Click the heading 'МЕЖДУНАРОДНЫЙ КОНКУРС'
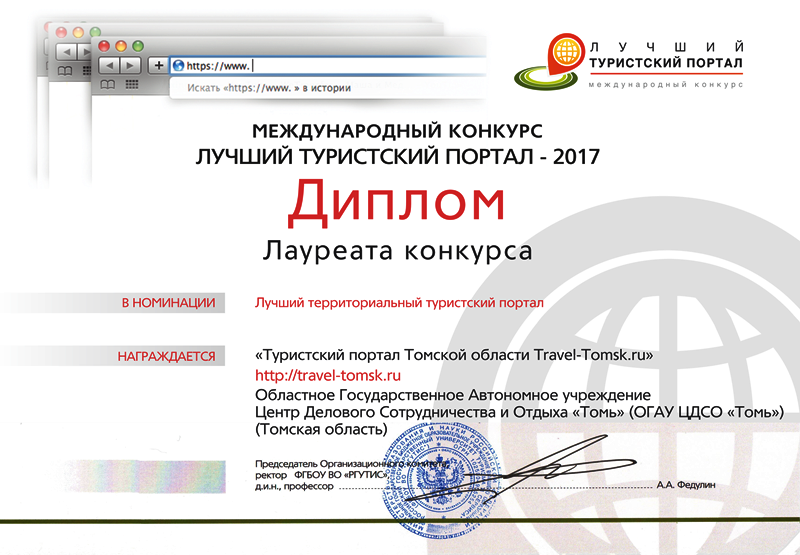The height and width of the screenshot is (555, 800). point(397,131)
